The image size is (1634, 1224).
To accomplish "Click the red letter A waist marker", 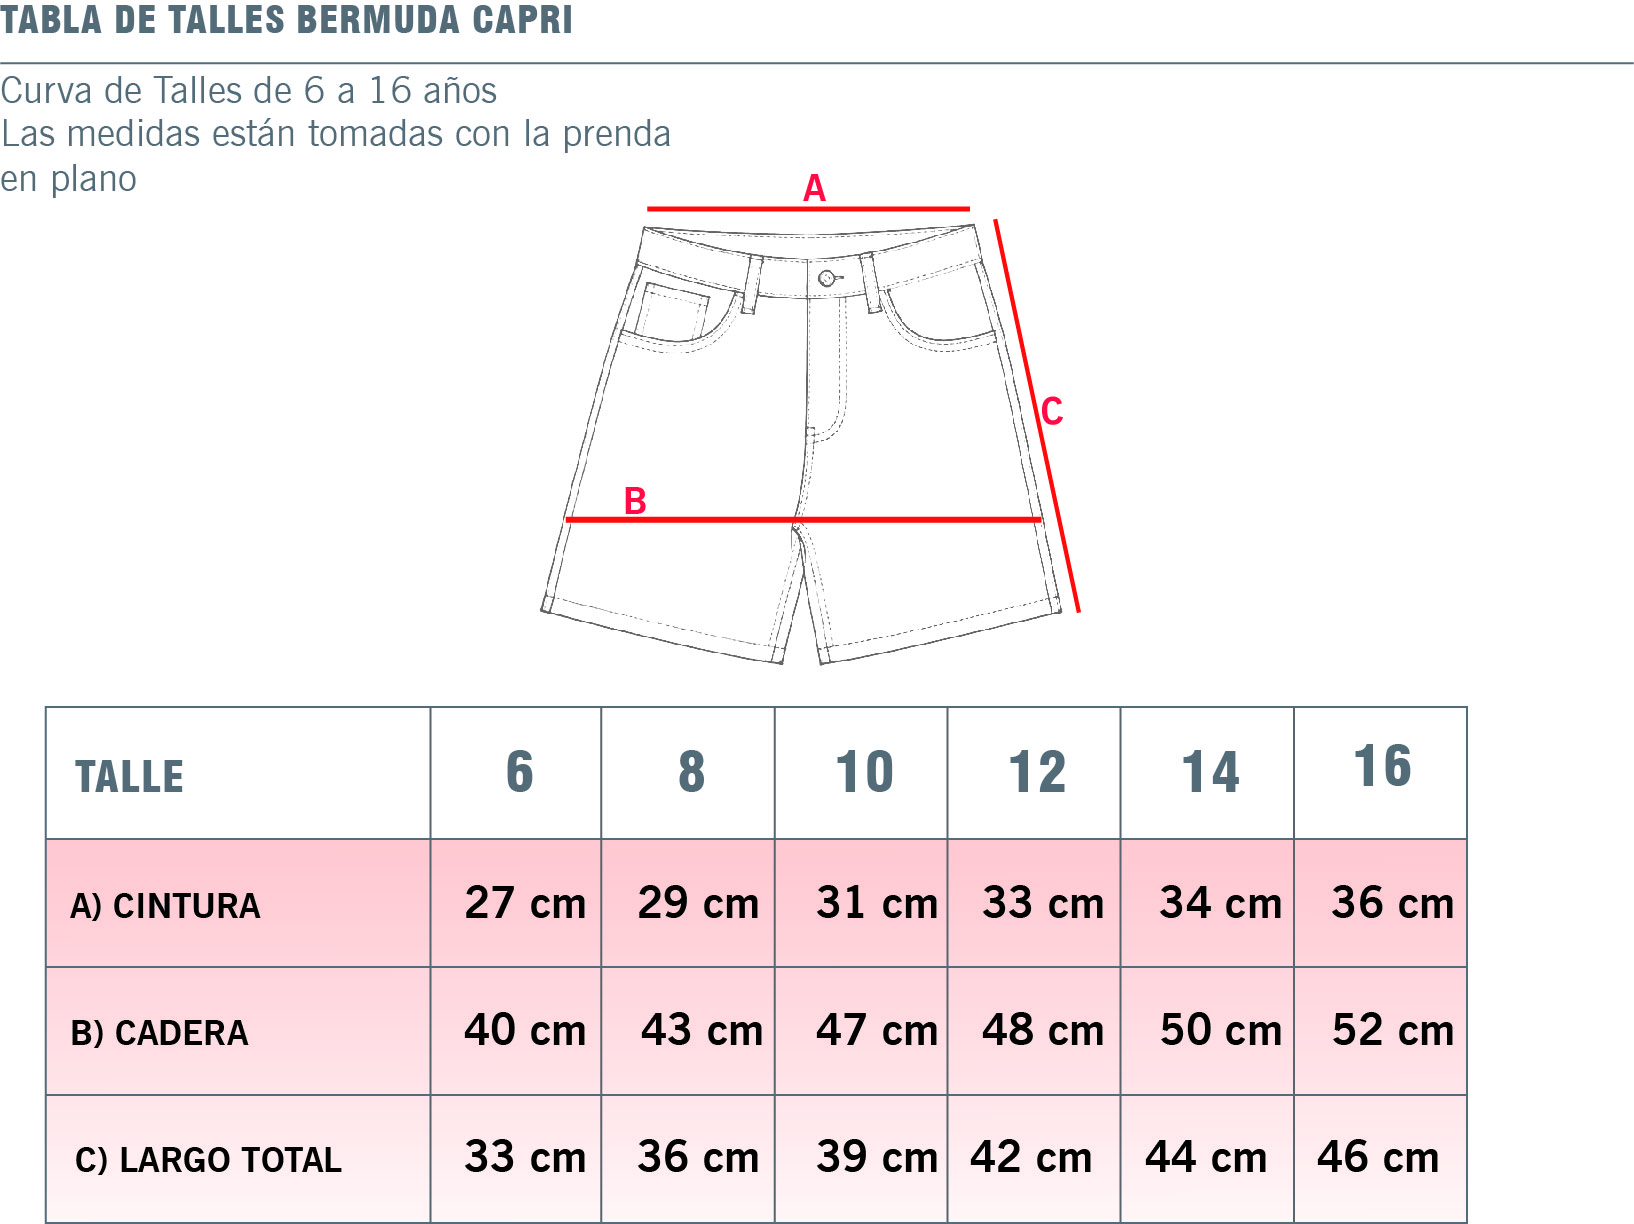I will (x=814, y=188).
